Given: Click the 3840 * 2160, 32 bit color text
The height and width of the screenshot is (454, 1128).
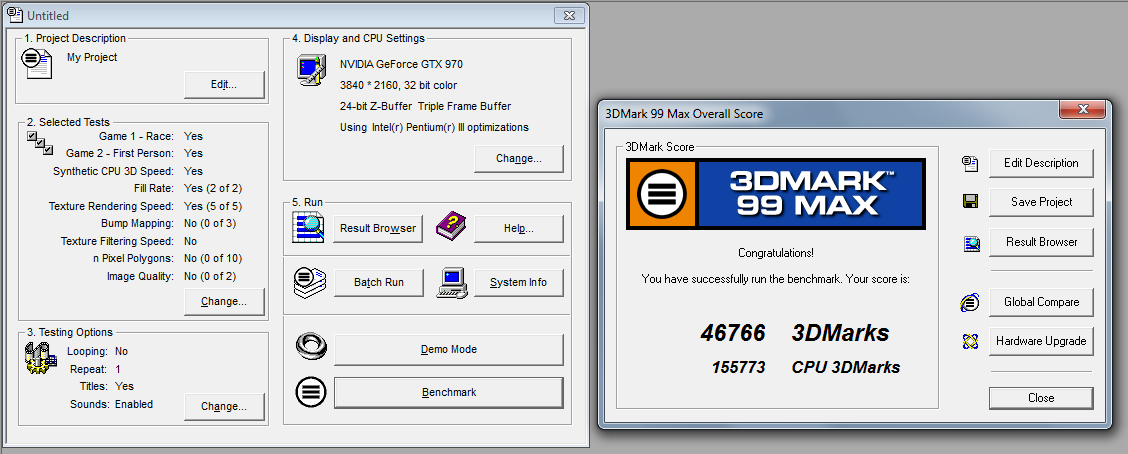Looking at the screenshot, I should point(398,85).
